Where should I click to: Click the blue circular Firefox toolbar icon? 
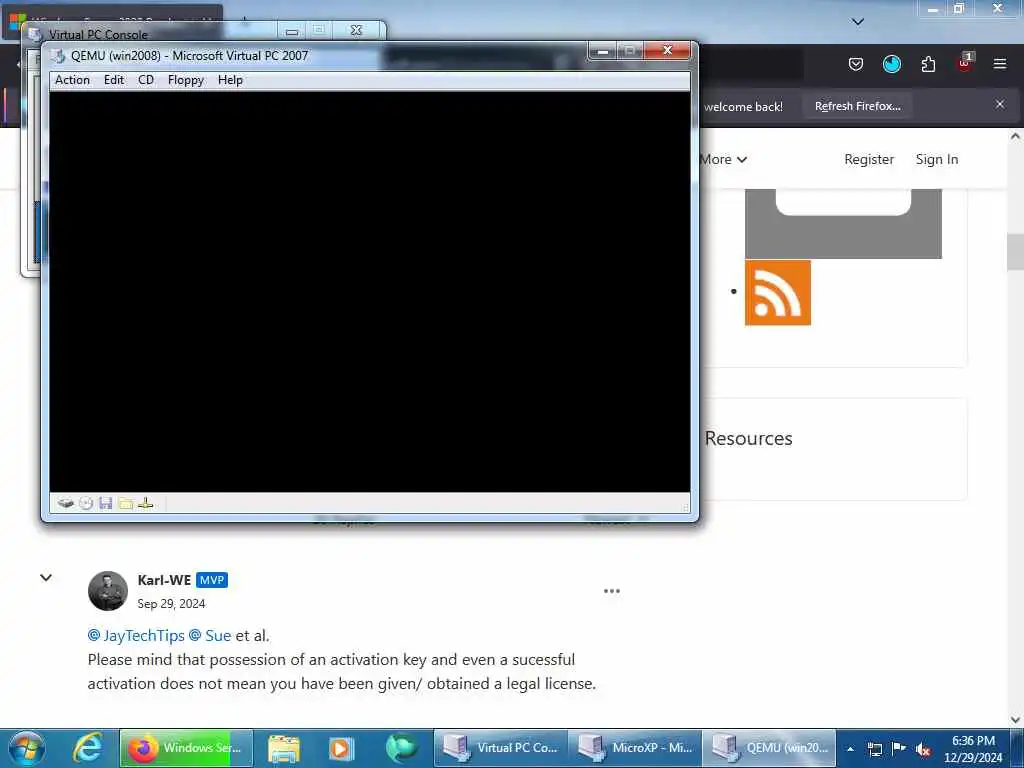[891, 64]
